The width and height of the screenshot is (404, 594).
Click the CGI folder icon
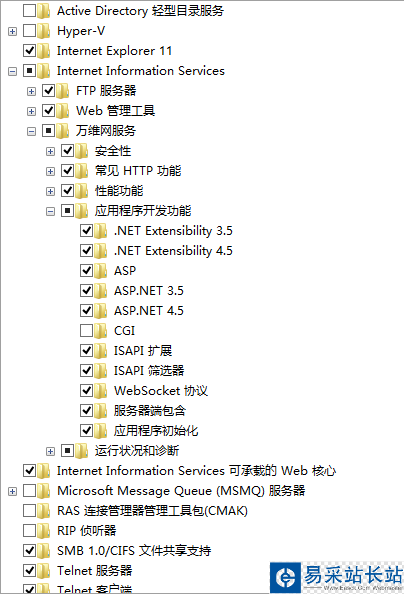pyautogui.click(x=100, y=331)
